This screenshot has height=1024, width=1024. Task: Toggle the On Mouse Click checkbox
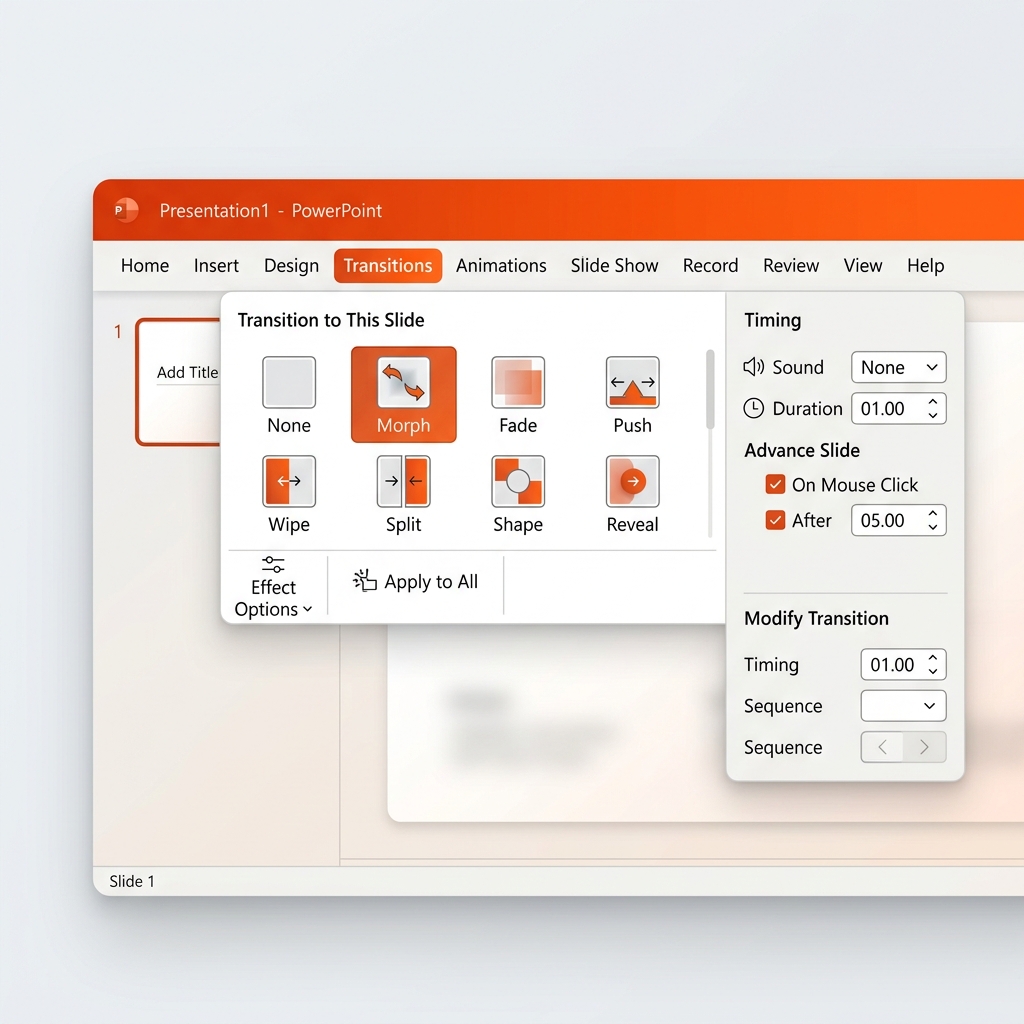pyautogui.click(x=775, y=485)
